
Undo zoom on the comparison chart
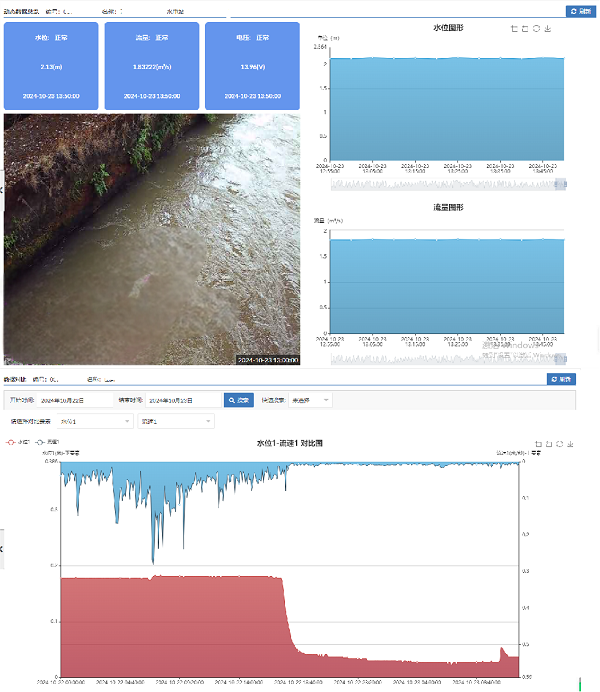(550, 442)
